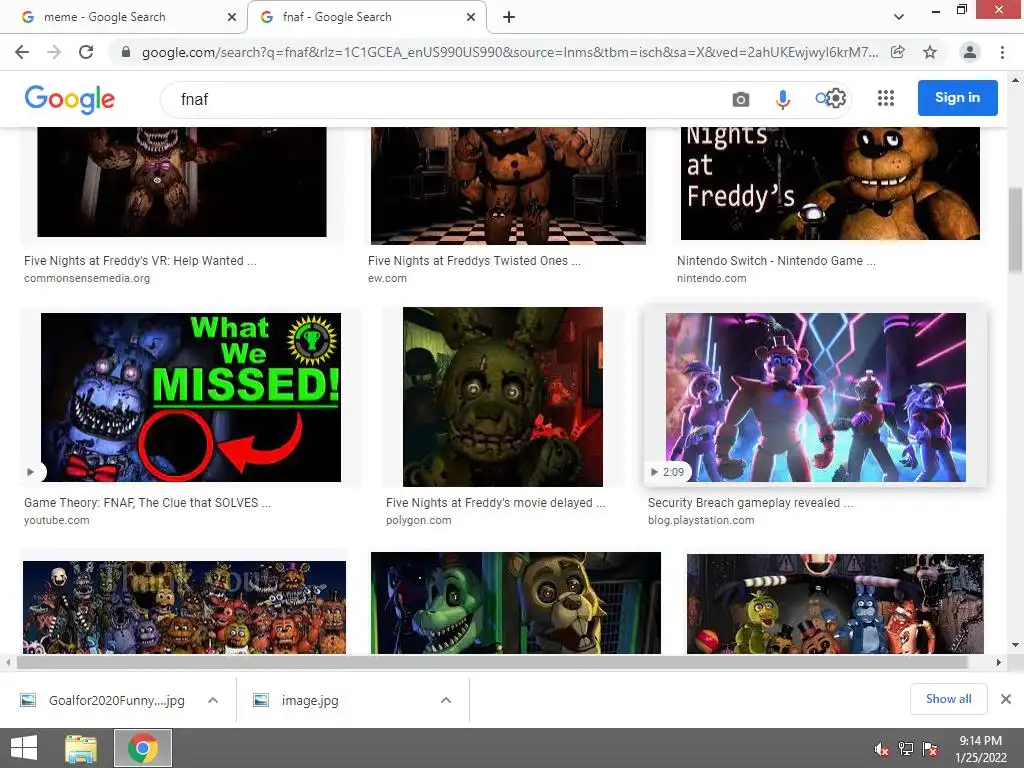Click the lock icon in address bar
The width and height of the screenshot is (1024, 768).
coord(126,52)
